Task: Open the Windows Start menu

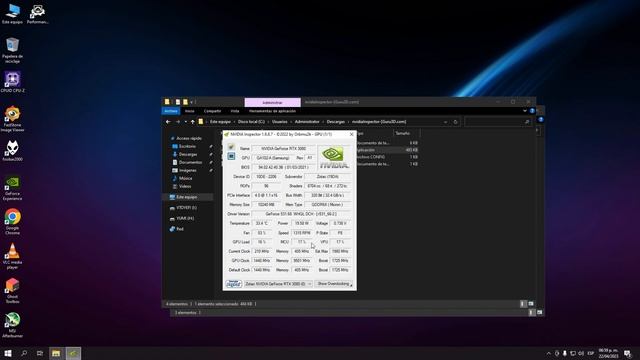Action: coord(8,353)
